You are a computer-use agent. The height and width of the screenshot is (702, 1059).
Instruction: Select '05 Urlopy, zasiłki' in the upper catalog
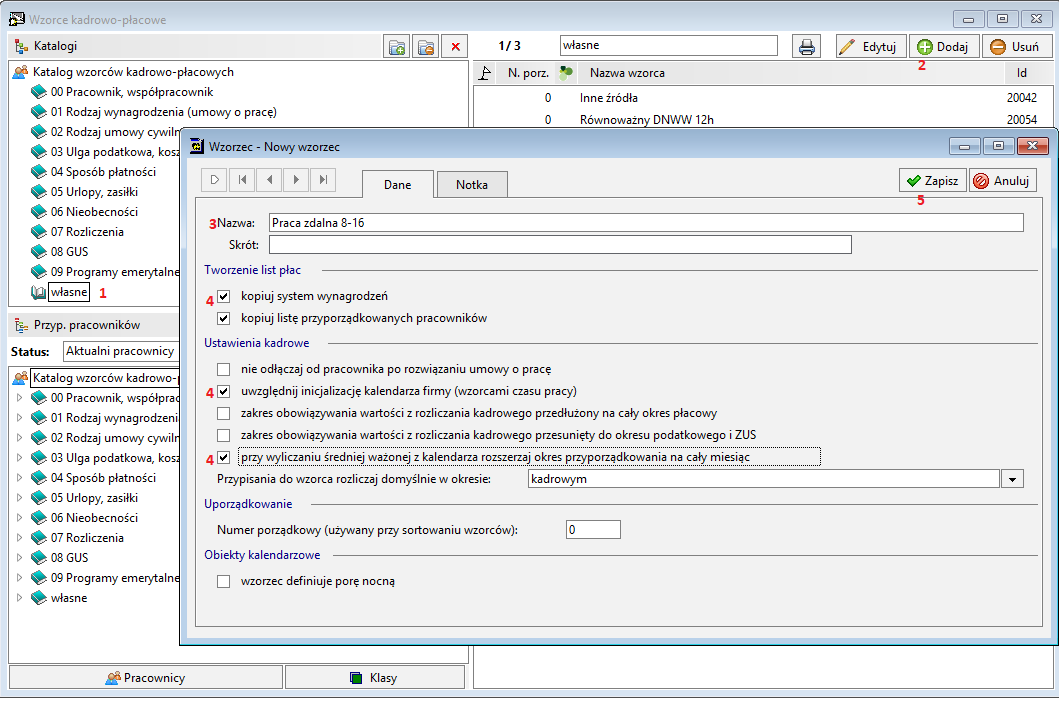94,192
